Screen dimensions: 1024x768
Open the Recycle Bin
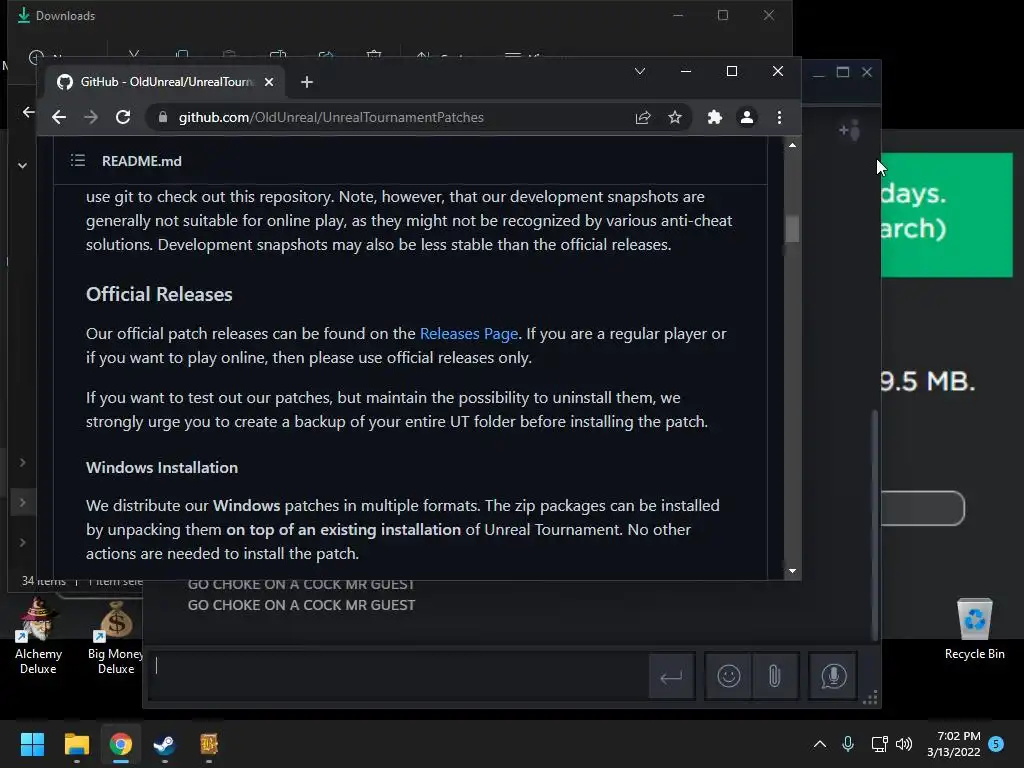974,630
